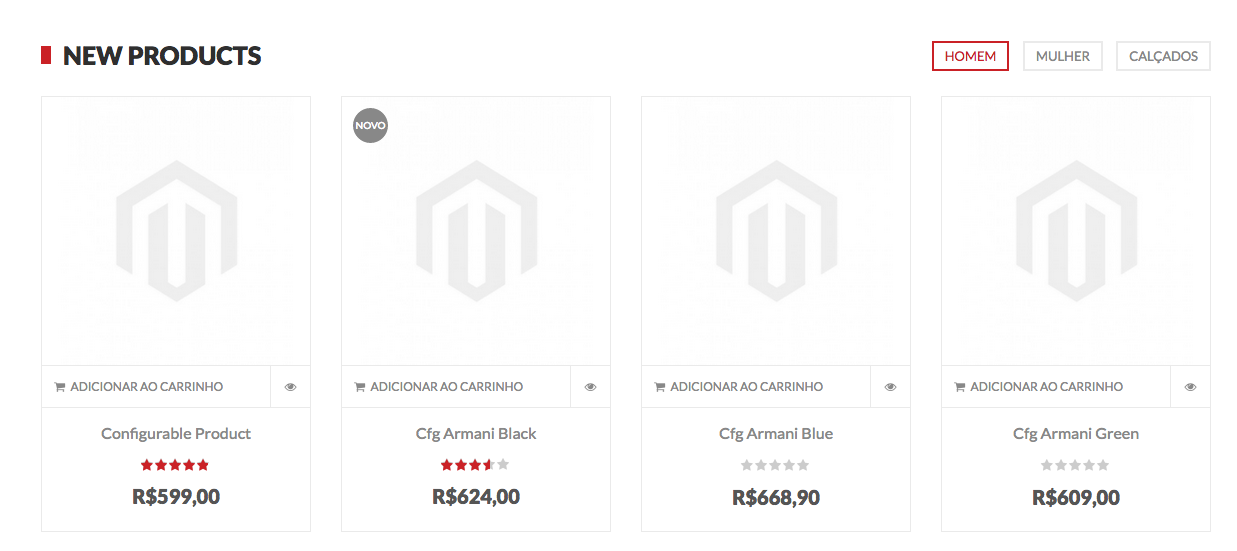This screenshot has height=551, width=1237.
Task: Click the five-star rating of Configurable Product
Action: (175, 465)
